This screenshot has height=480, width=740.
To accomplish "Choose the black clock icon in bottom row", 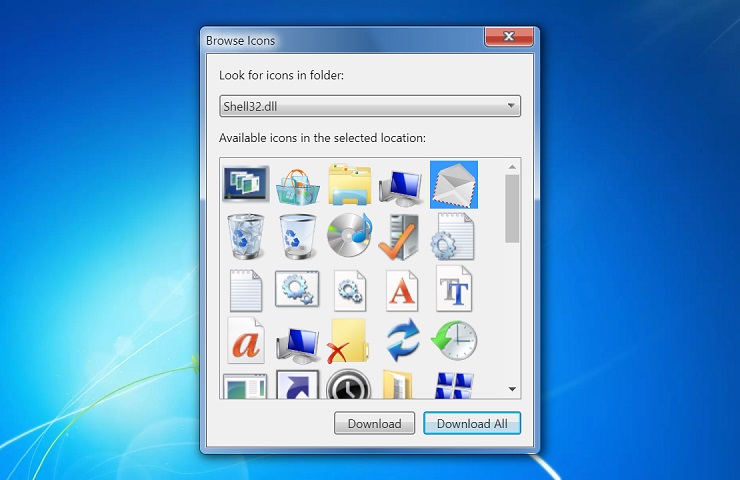I will (349, 384).
